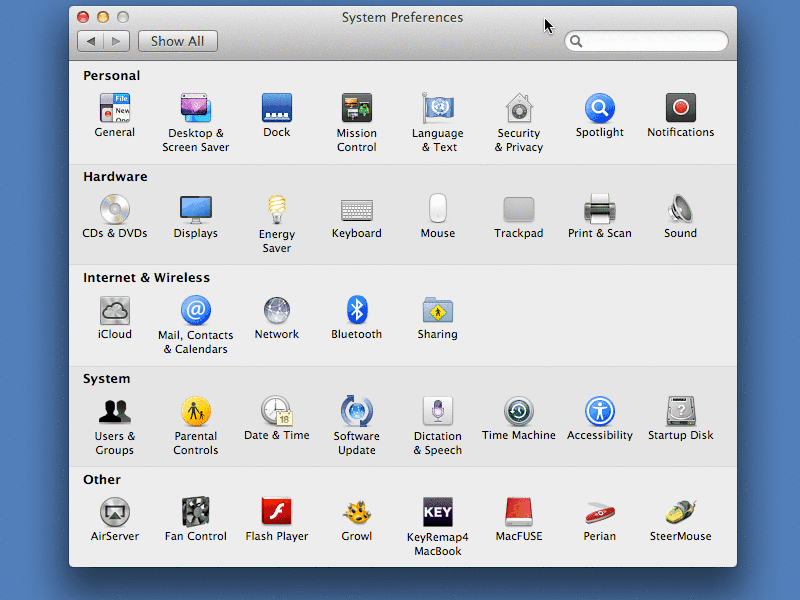Open the Time Machine pane
This screenshot has width=800, height=600.
pyautogui.click(x=519, y=412)
